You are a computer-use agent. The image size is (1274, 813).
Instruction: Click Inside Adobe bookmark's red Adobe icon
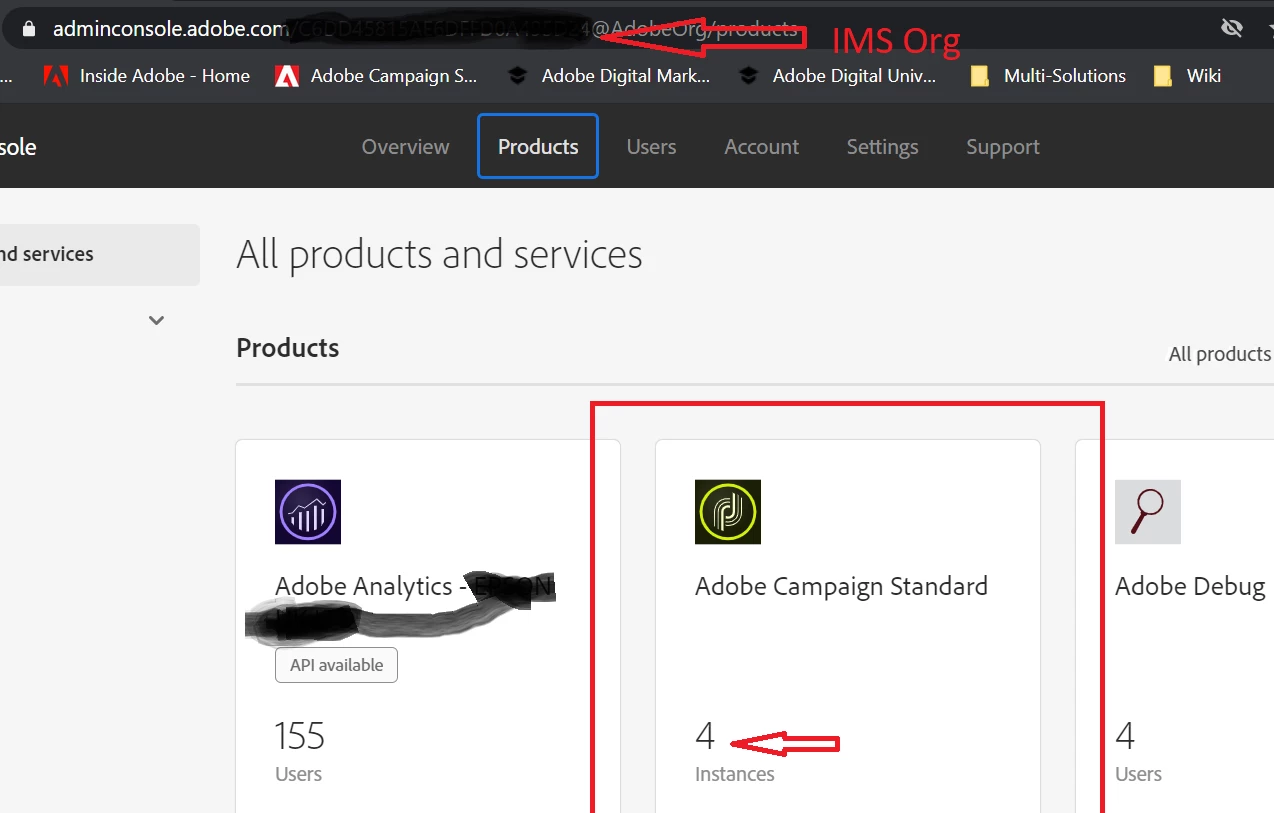(56, 76)
